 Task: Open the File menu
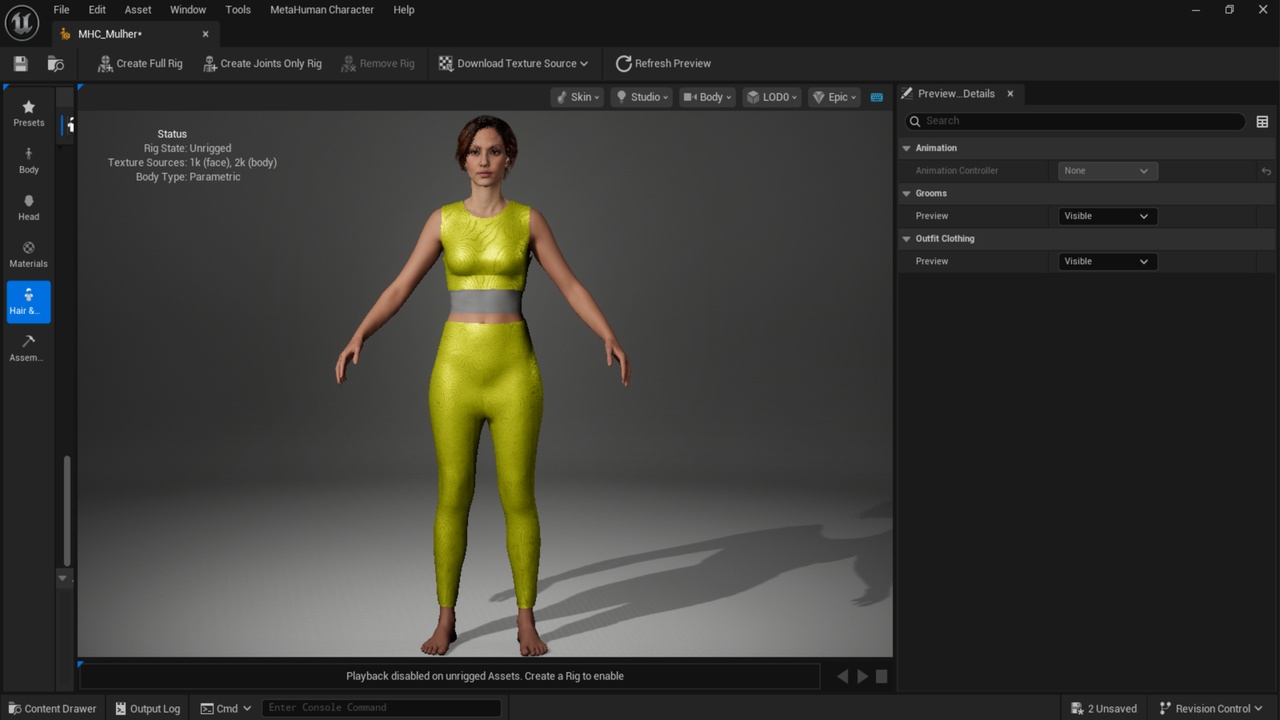point(61,10)
